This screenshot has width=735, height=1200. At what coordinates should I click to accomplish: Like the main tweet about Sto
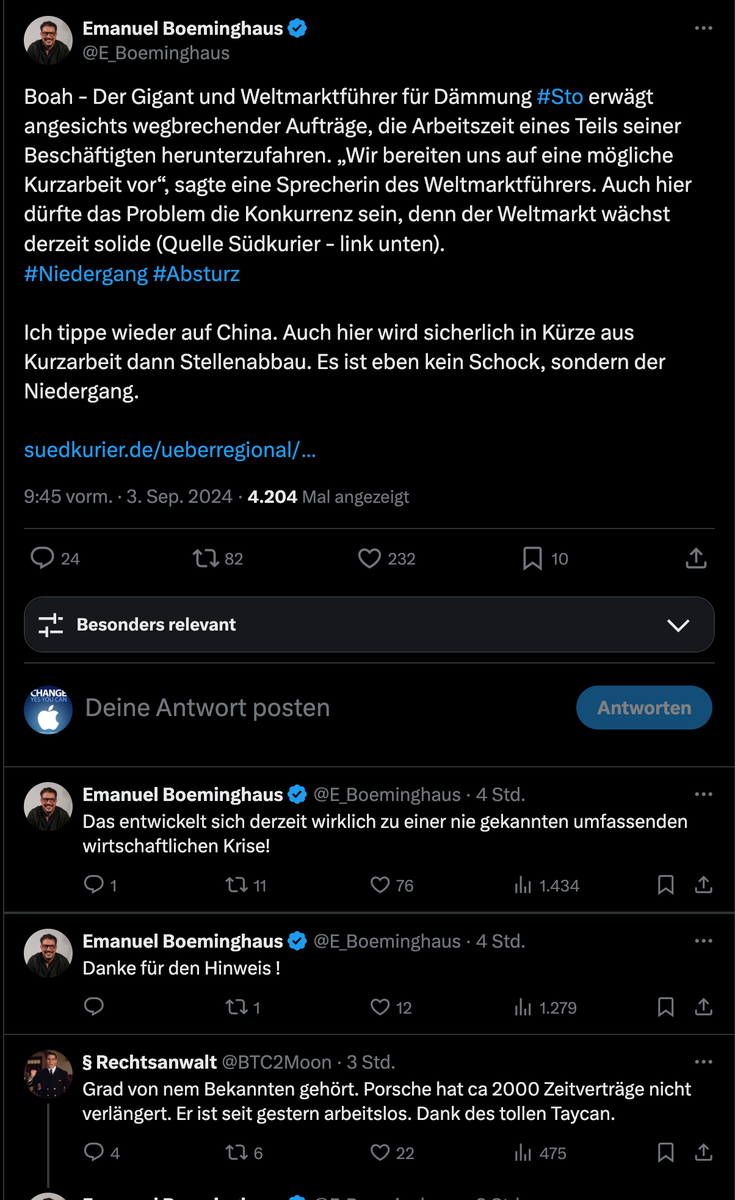coord(370,559)
